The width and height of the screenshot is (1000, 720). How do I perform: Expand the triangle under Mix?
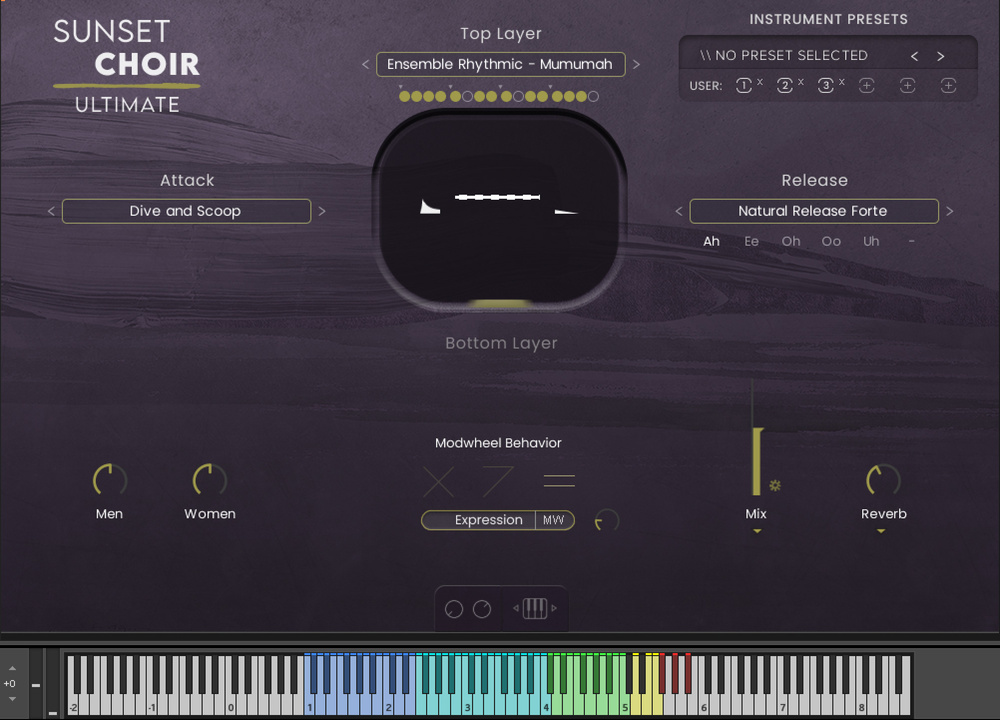(x=757, y=531)
